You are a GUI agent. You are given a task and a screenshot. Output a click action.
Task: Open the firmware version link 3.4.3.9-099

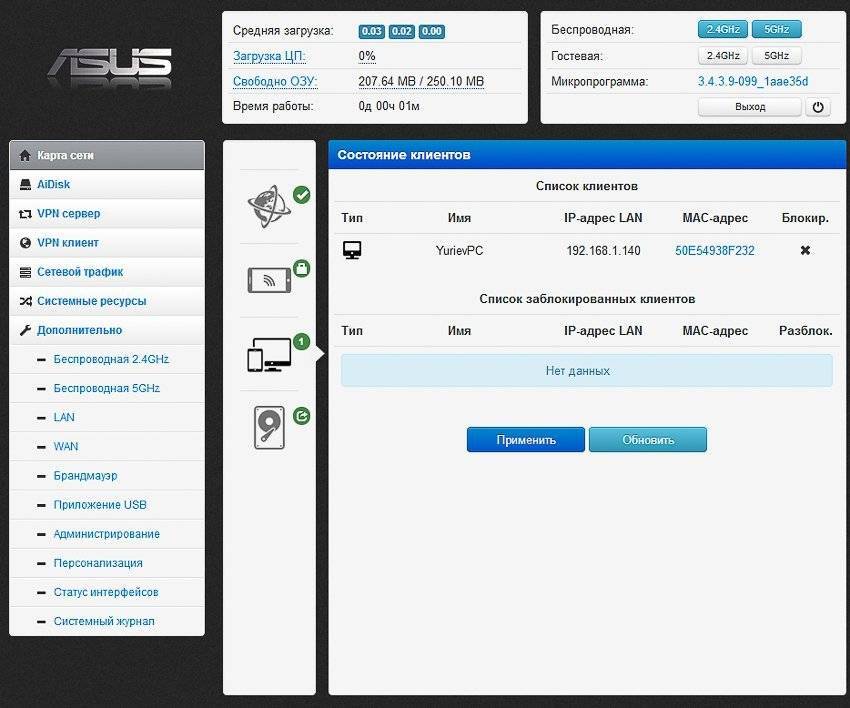[752, 81]
